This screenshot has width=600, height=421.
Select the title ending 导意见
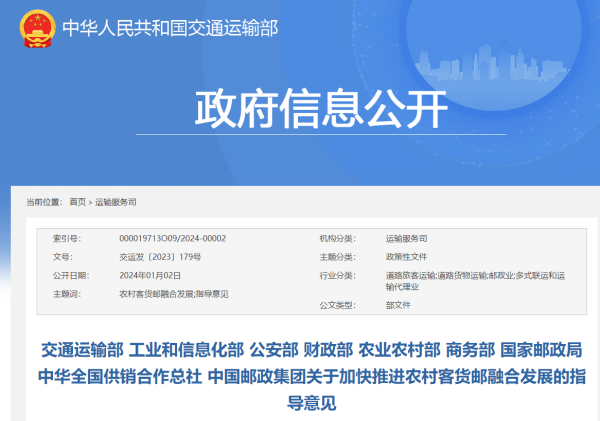pos(311,403)
